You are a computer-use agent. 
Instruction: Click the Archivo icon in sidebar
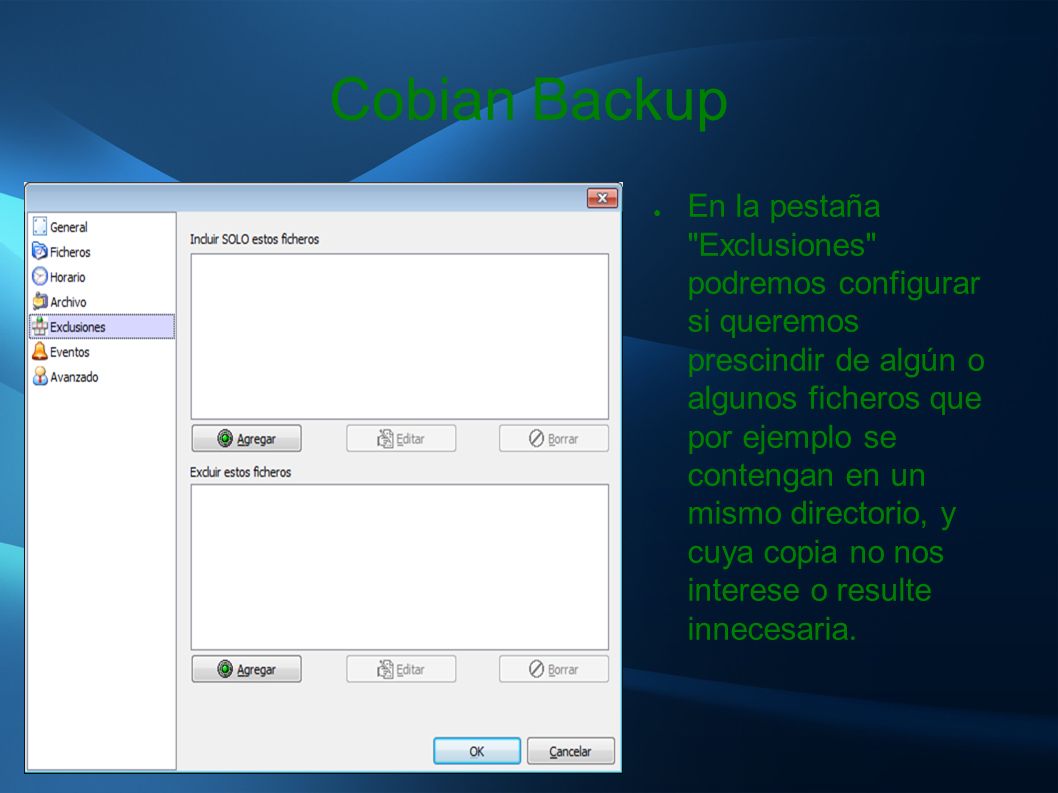[40, 301]
